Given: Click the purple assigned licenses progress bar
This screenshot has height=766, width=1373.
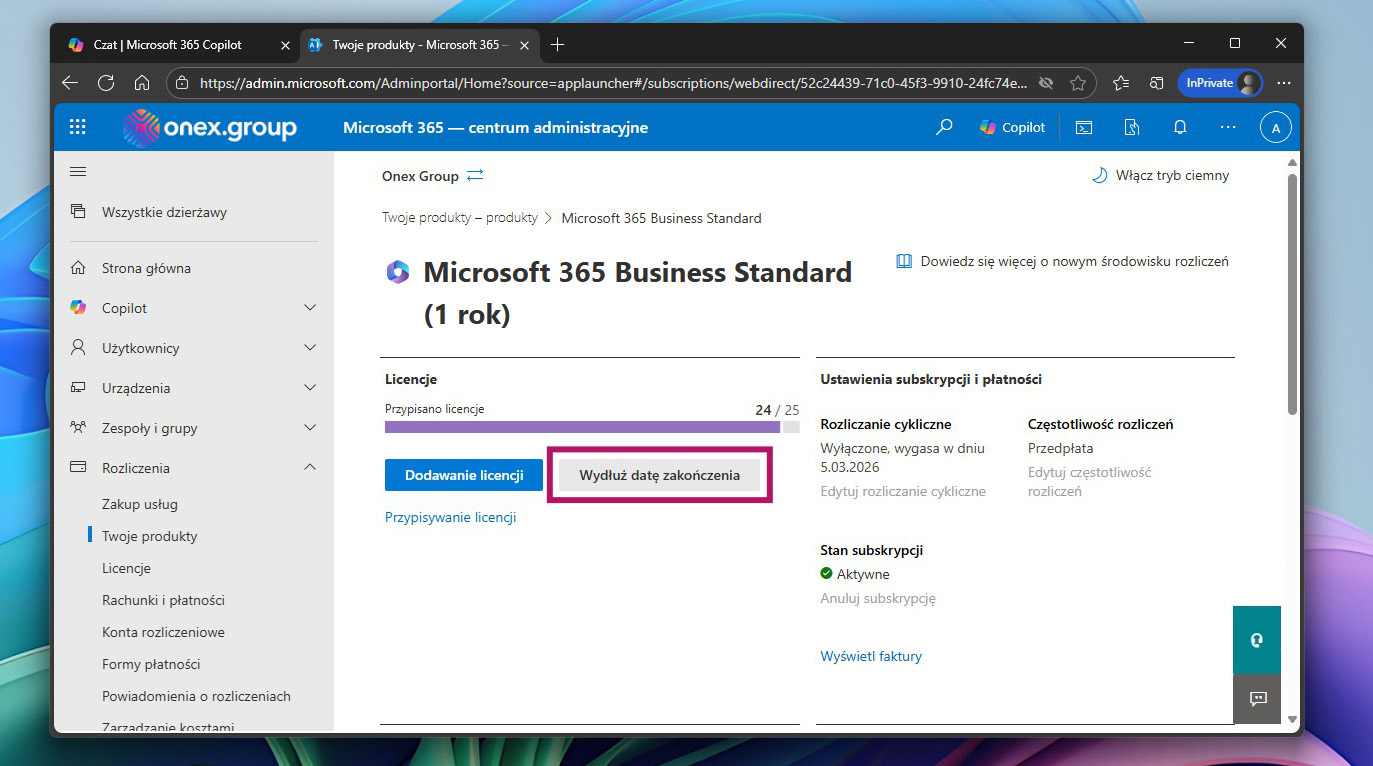Looking at the screenshot, I should tap(582, 427).
